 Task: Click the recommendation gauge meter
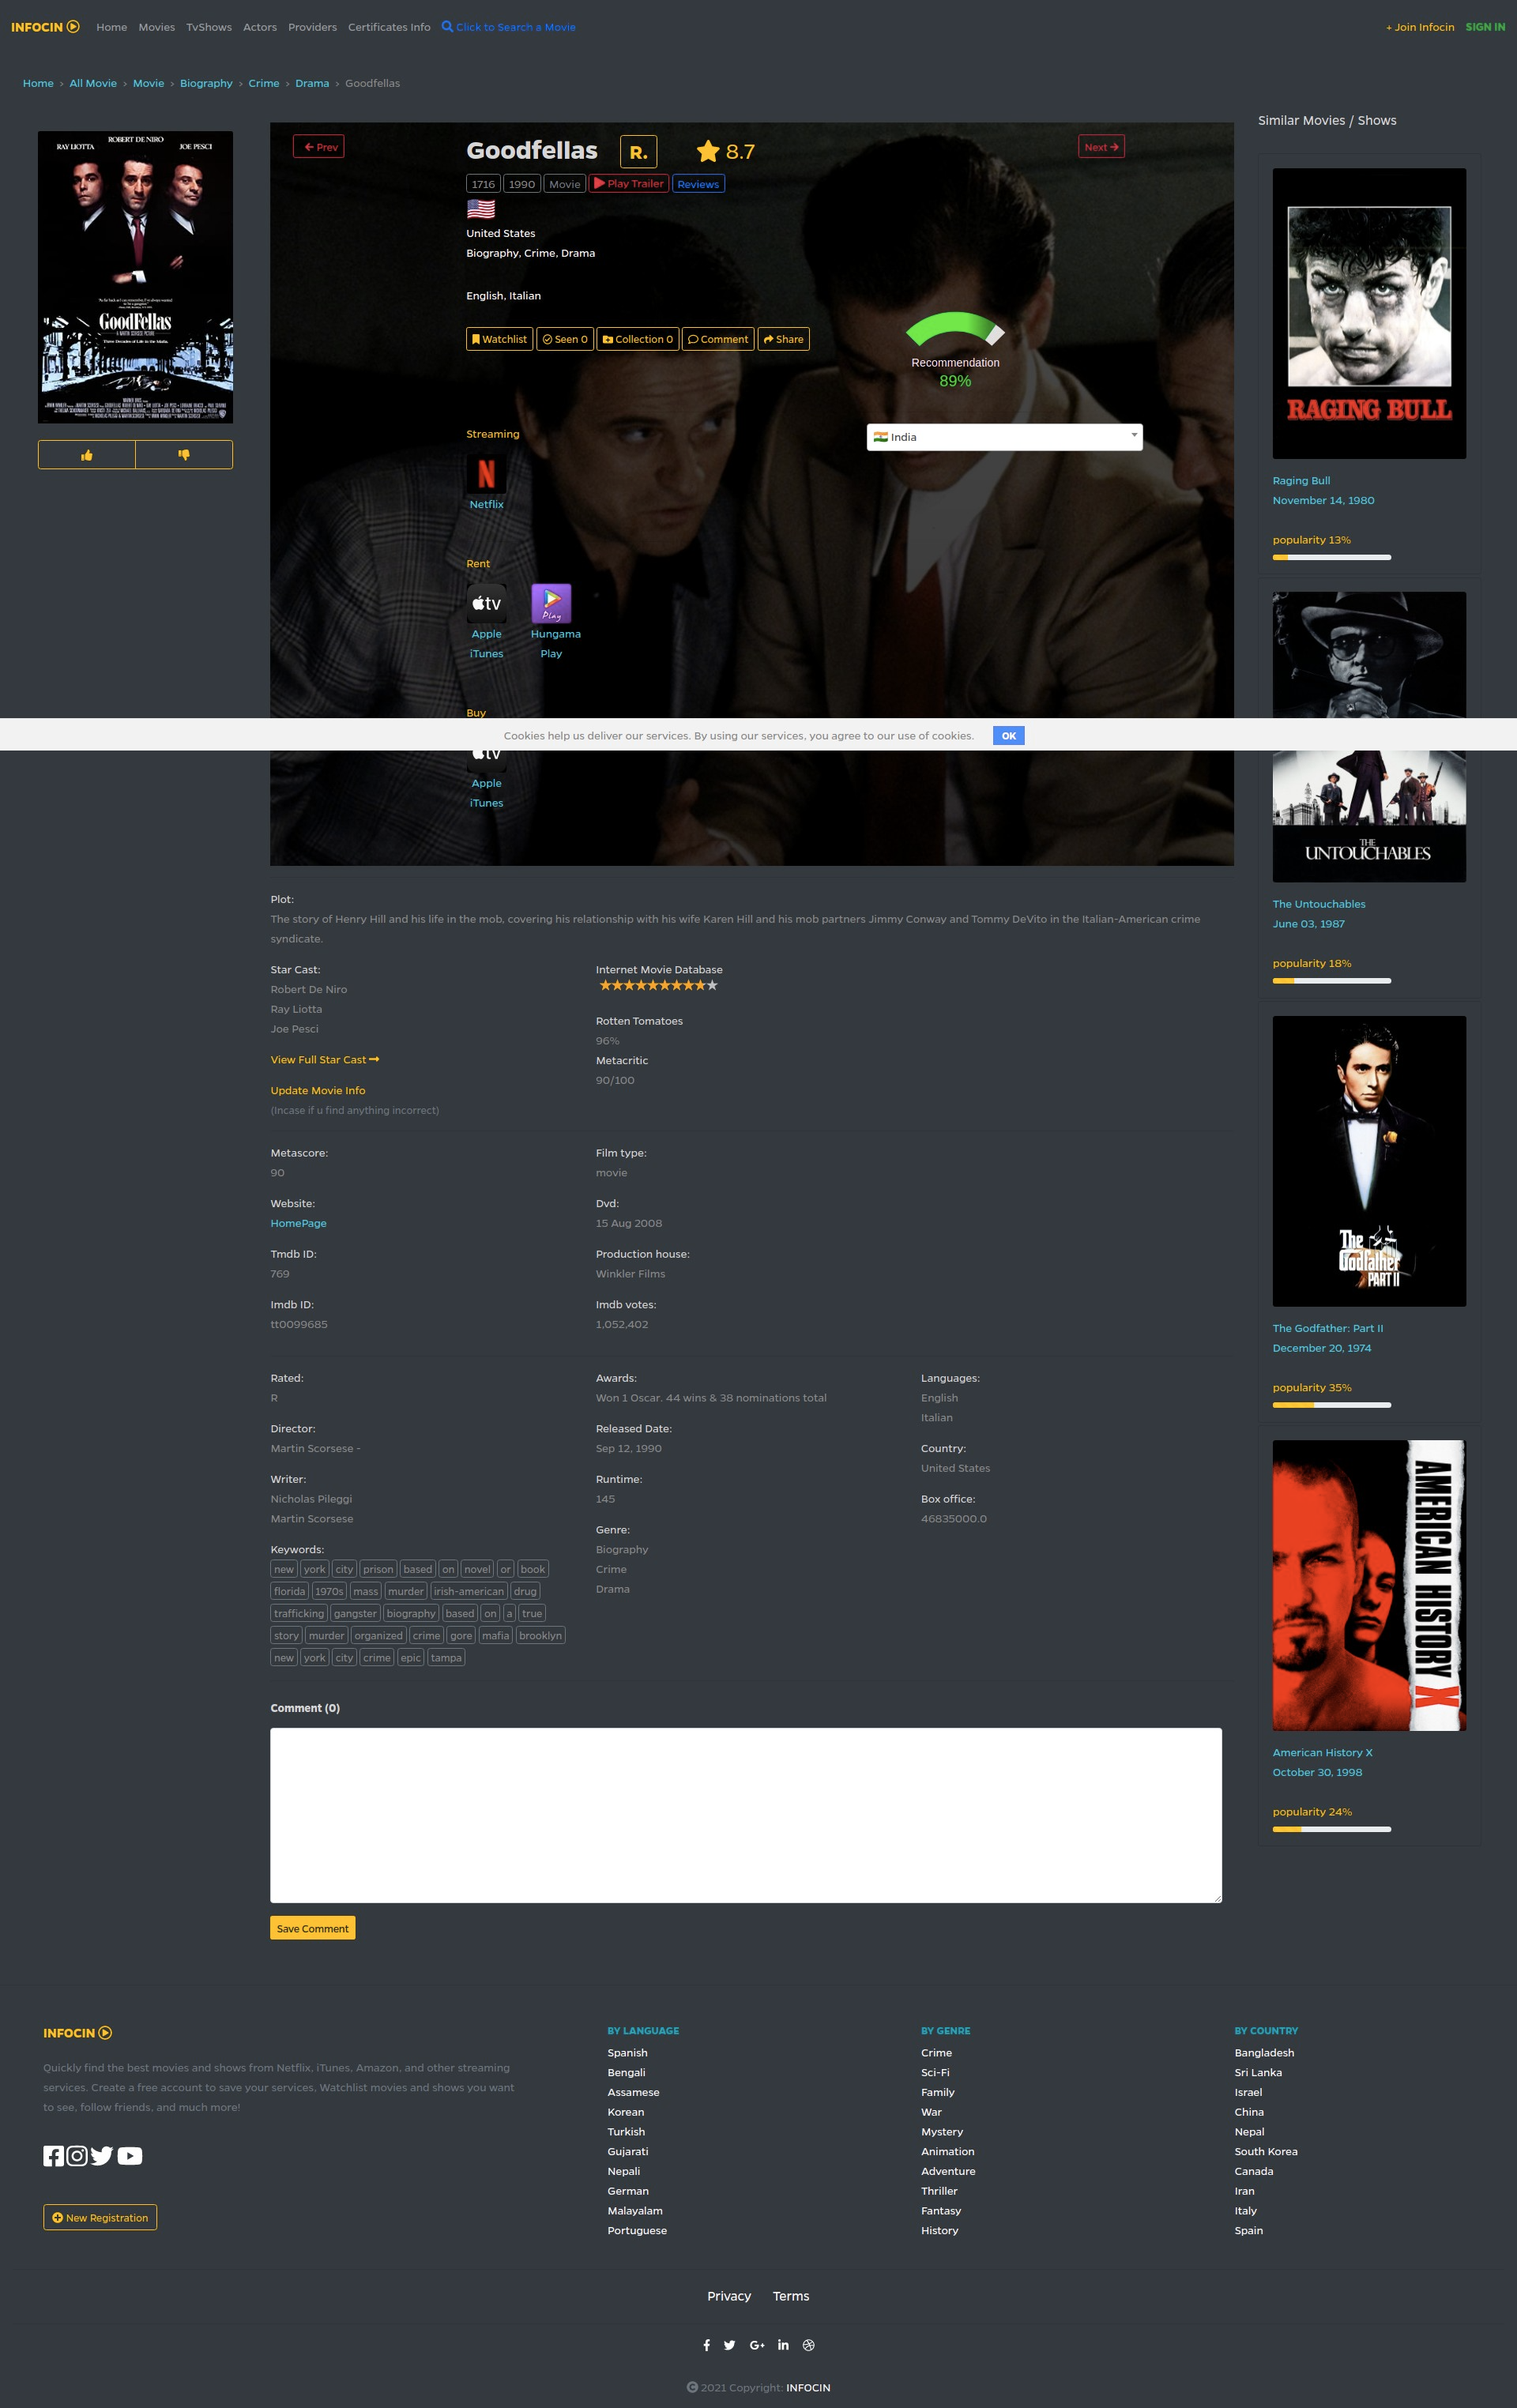[x=955, y=329]
